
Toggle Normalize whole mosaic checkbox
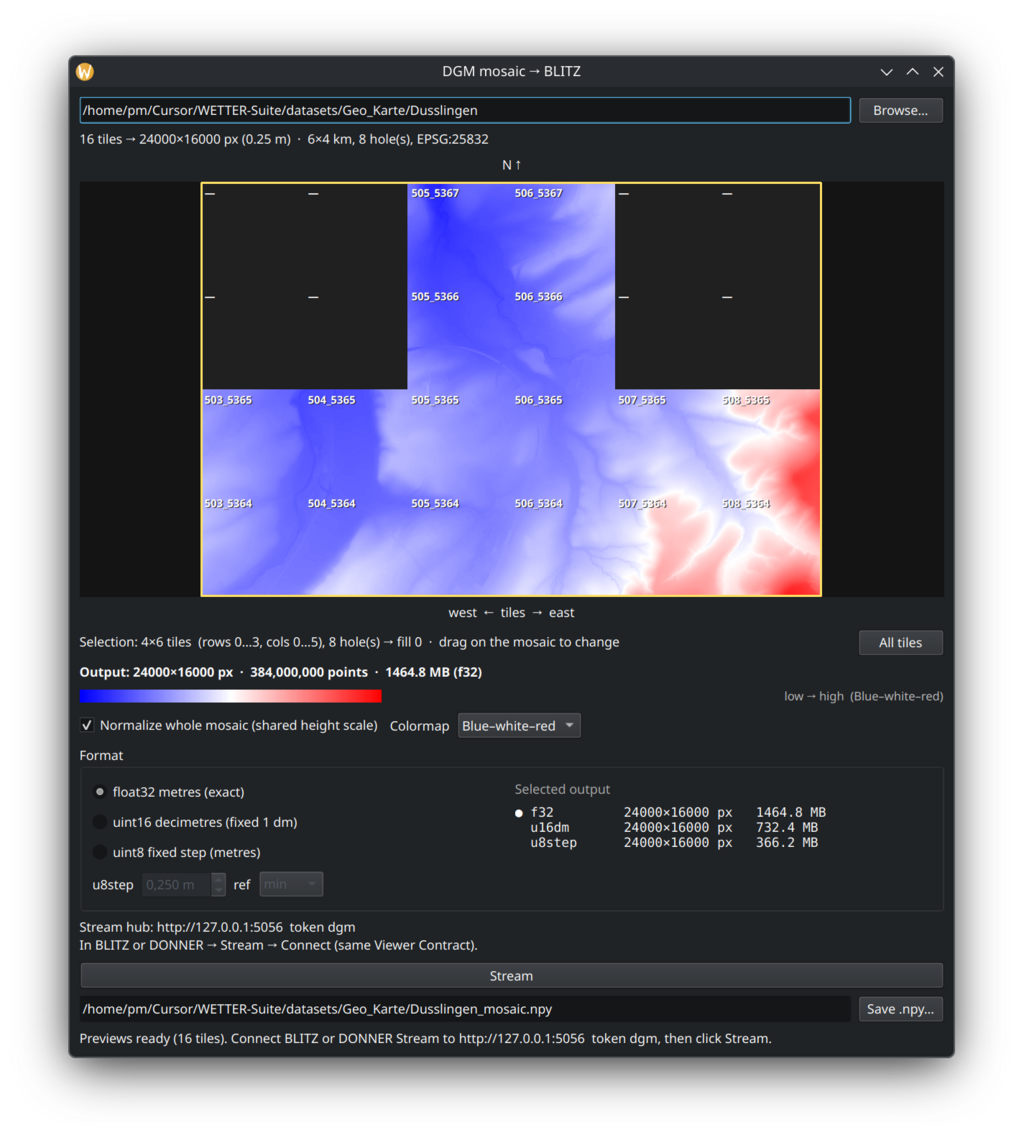pos(87,725)
